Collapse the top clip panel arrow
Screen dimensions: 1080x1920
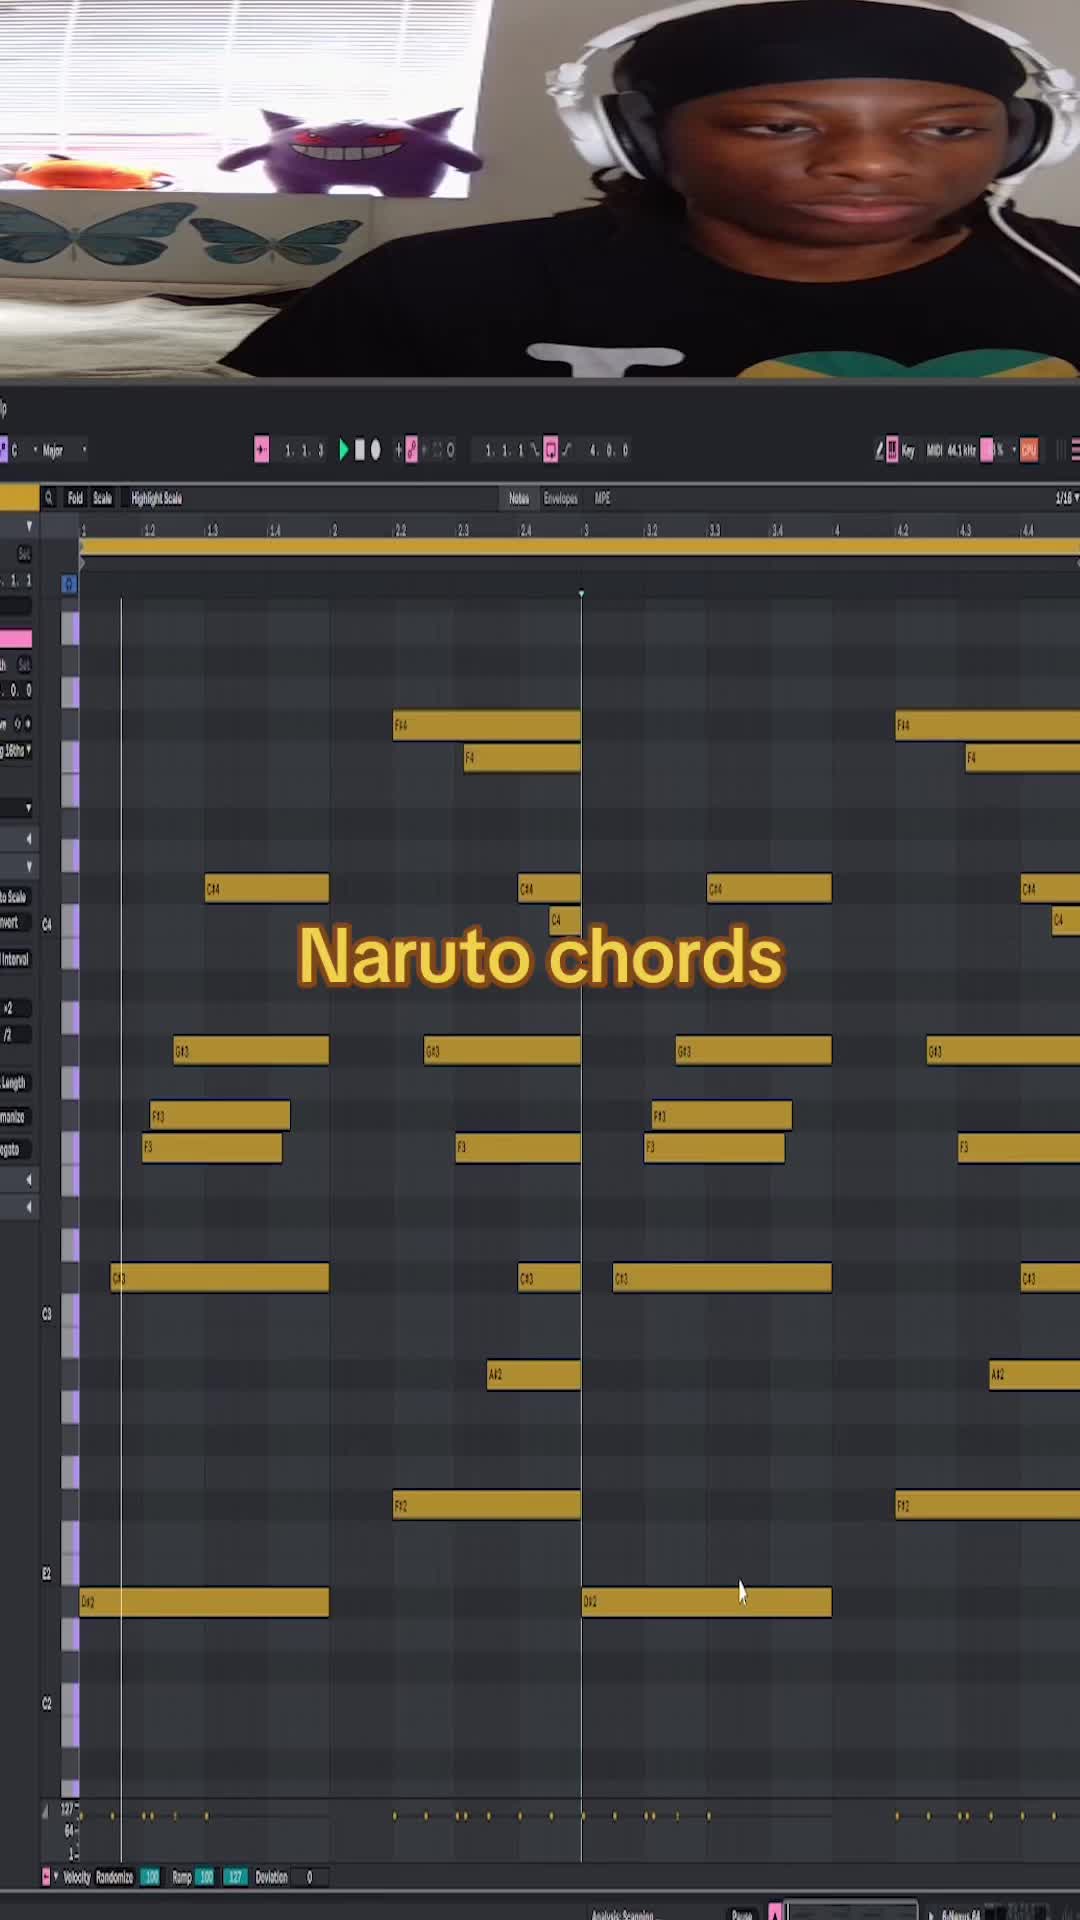(29, 526)
